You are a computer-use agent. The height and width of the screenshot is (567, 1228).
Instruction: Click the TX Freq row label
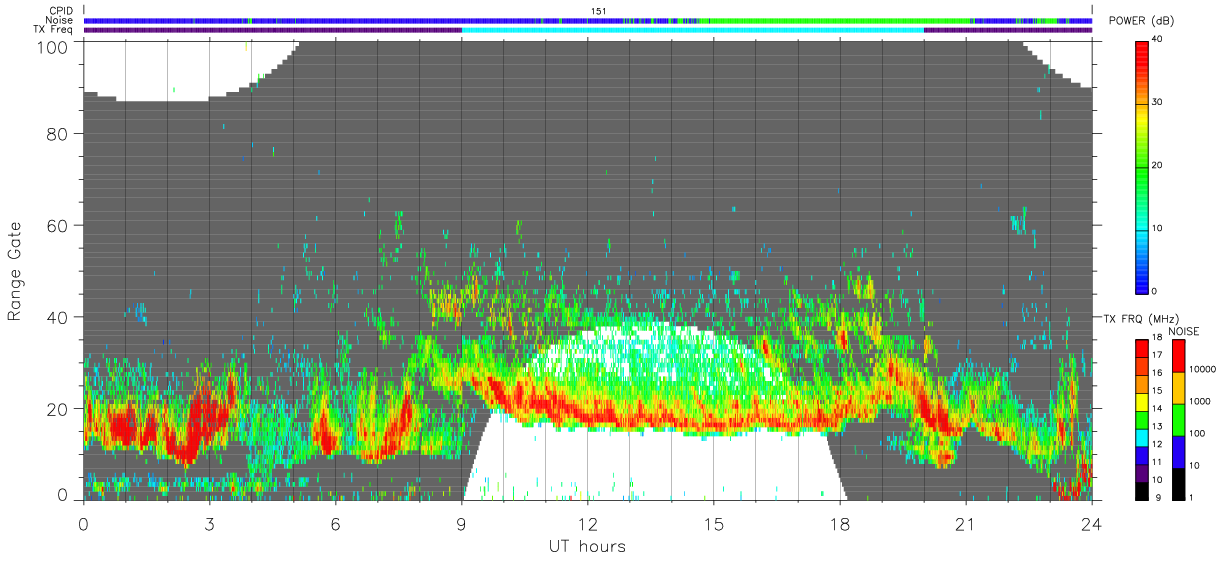click(x=54, y=30)
